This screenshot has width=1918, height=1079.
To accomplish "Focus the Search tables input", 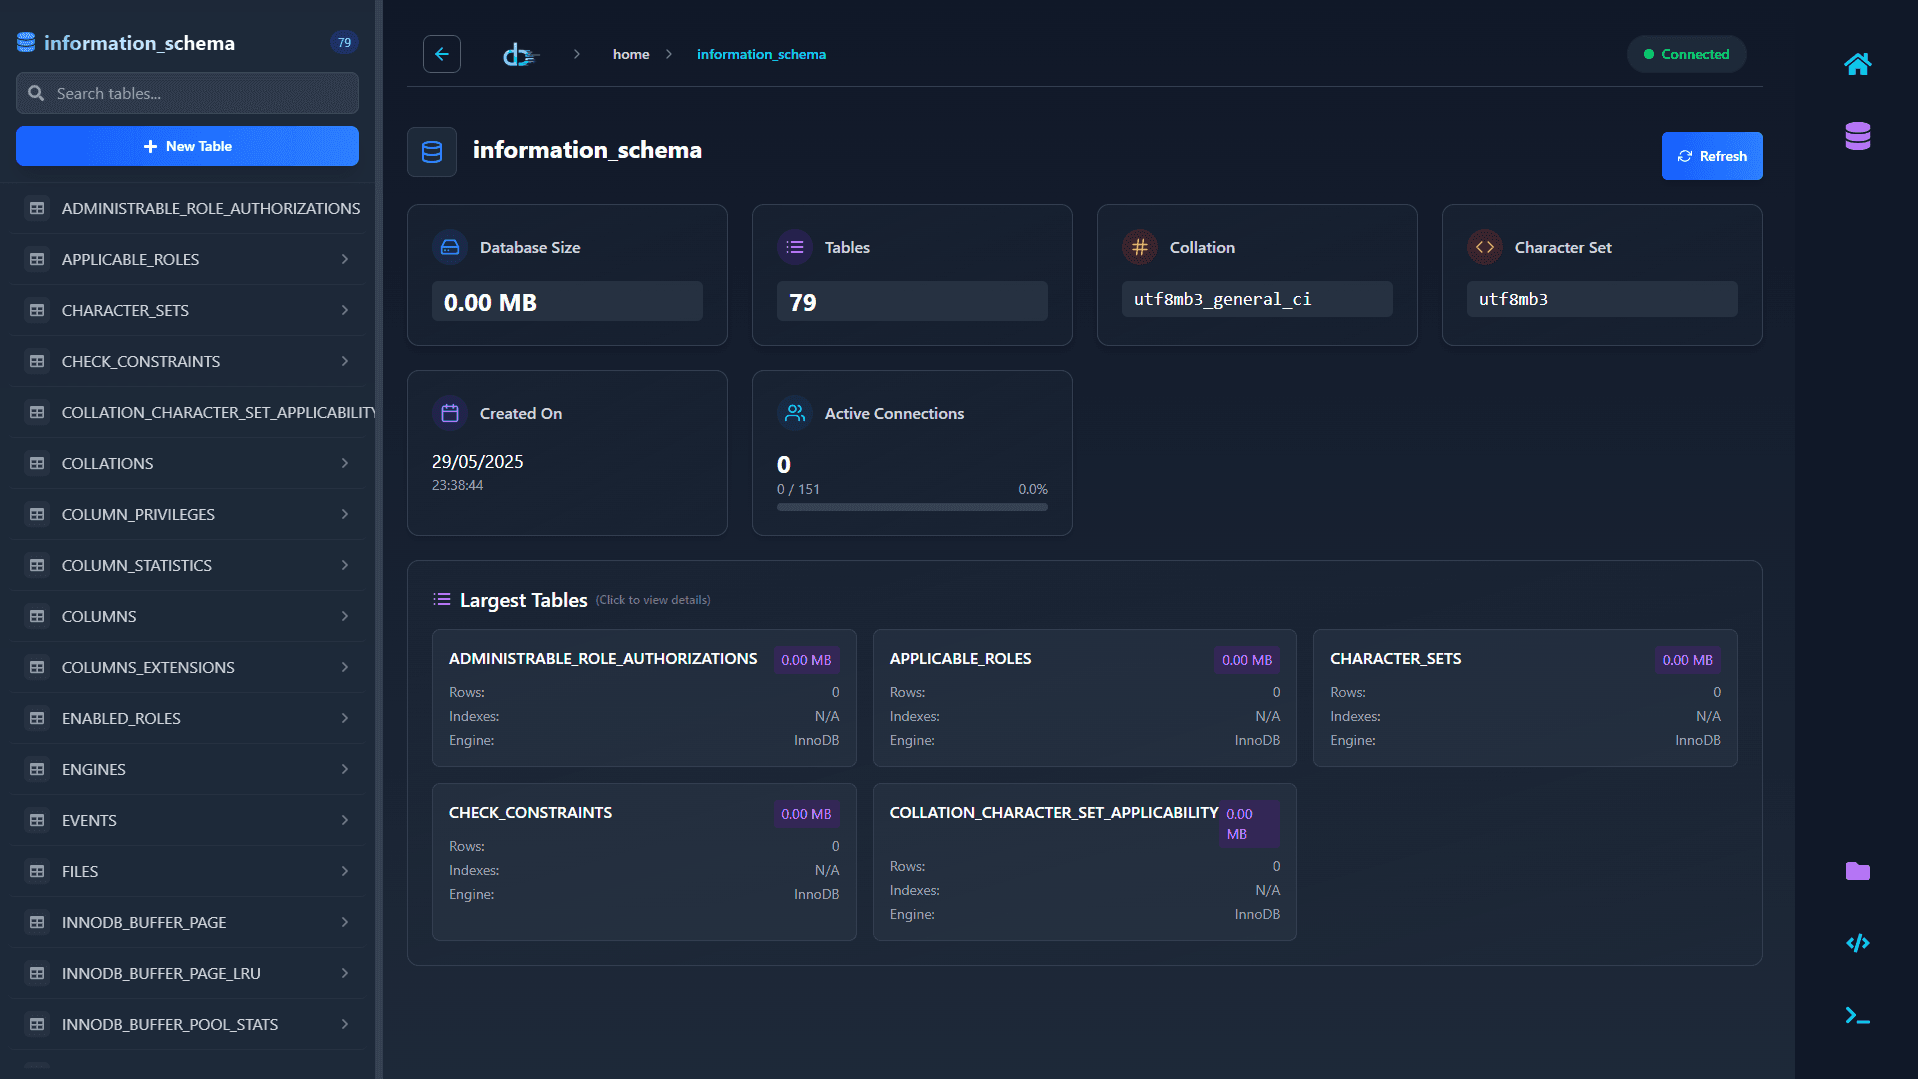I will pos(187,93).
